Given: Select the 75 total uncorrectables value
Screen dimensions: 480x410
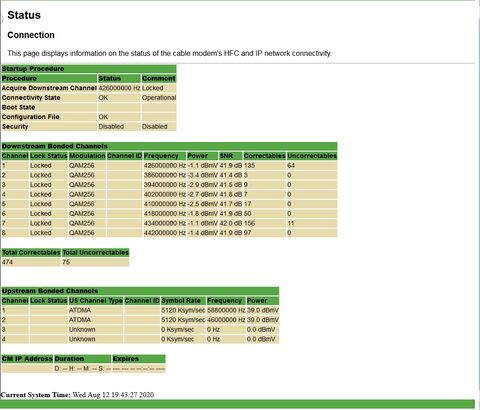Looking at the screenshot, I should (66, 262).
